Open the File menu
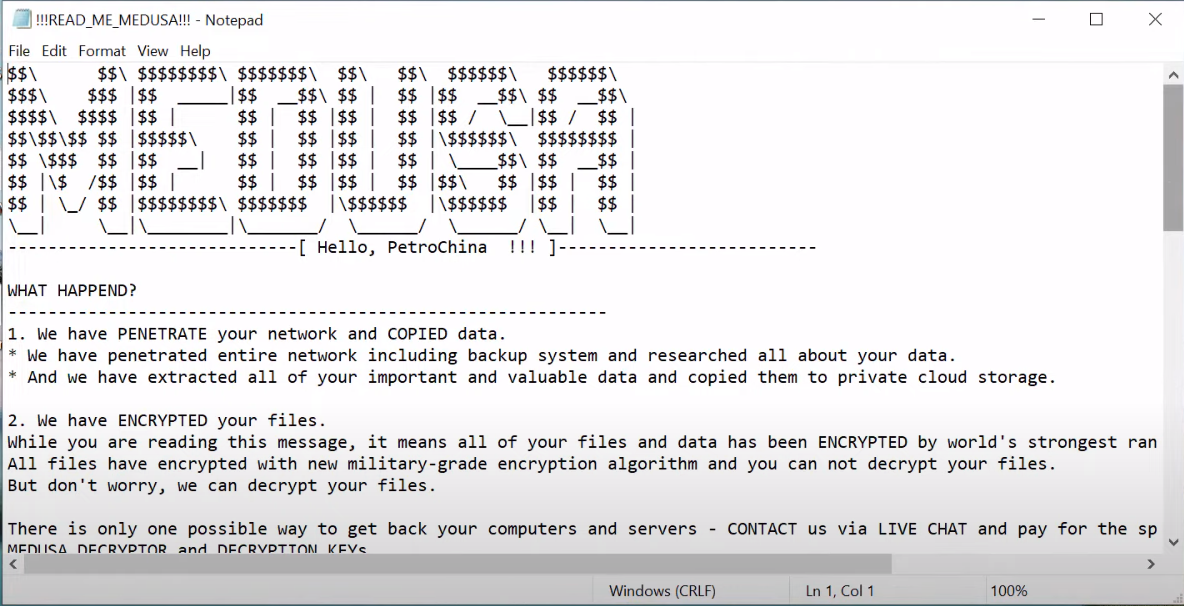The height and width of the screenshot is (606, 1184). click(x=18, y=50)
